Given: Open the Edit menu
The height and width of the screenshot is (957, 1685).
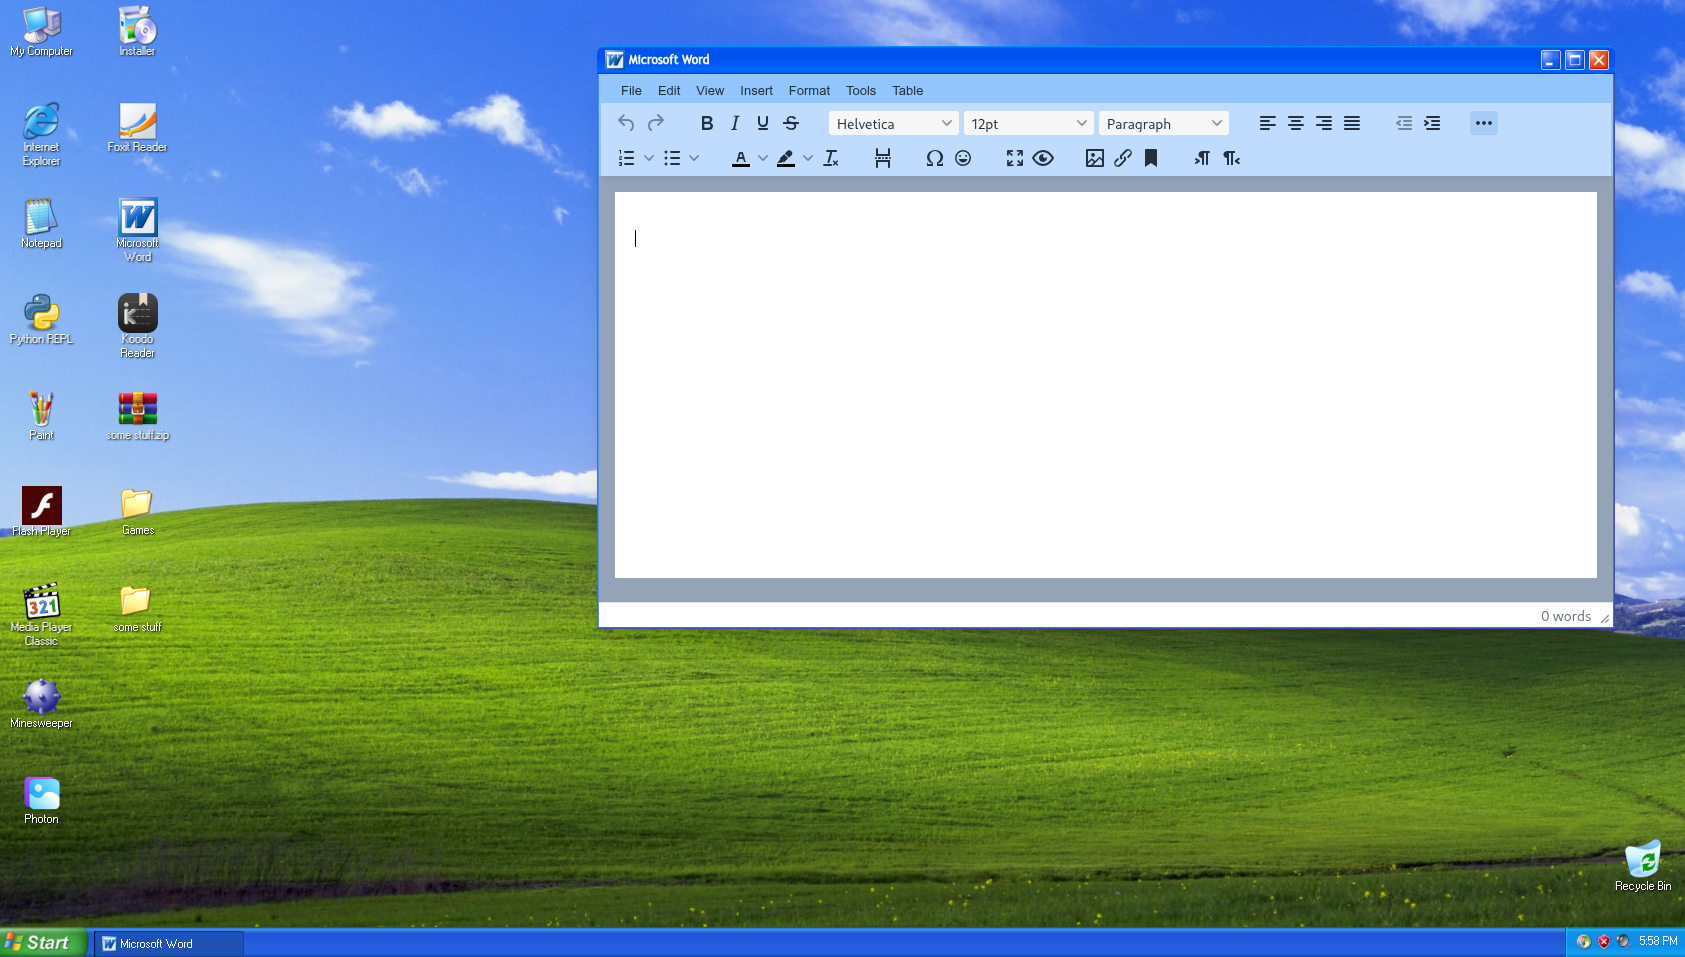Looking at the screenshot, I should [669, 90].
